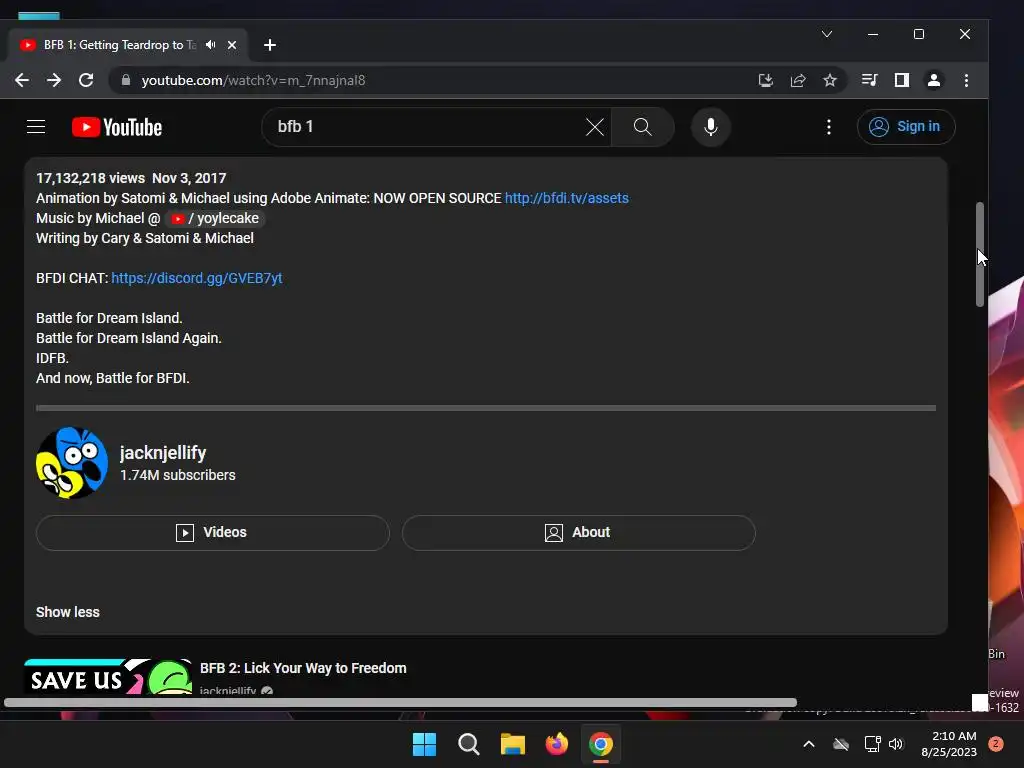
Task: Open jacknjellify channel avatar
Action: (72, 463)
